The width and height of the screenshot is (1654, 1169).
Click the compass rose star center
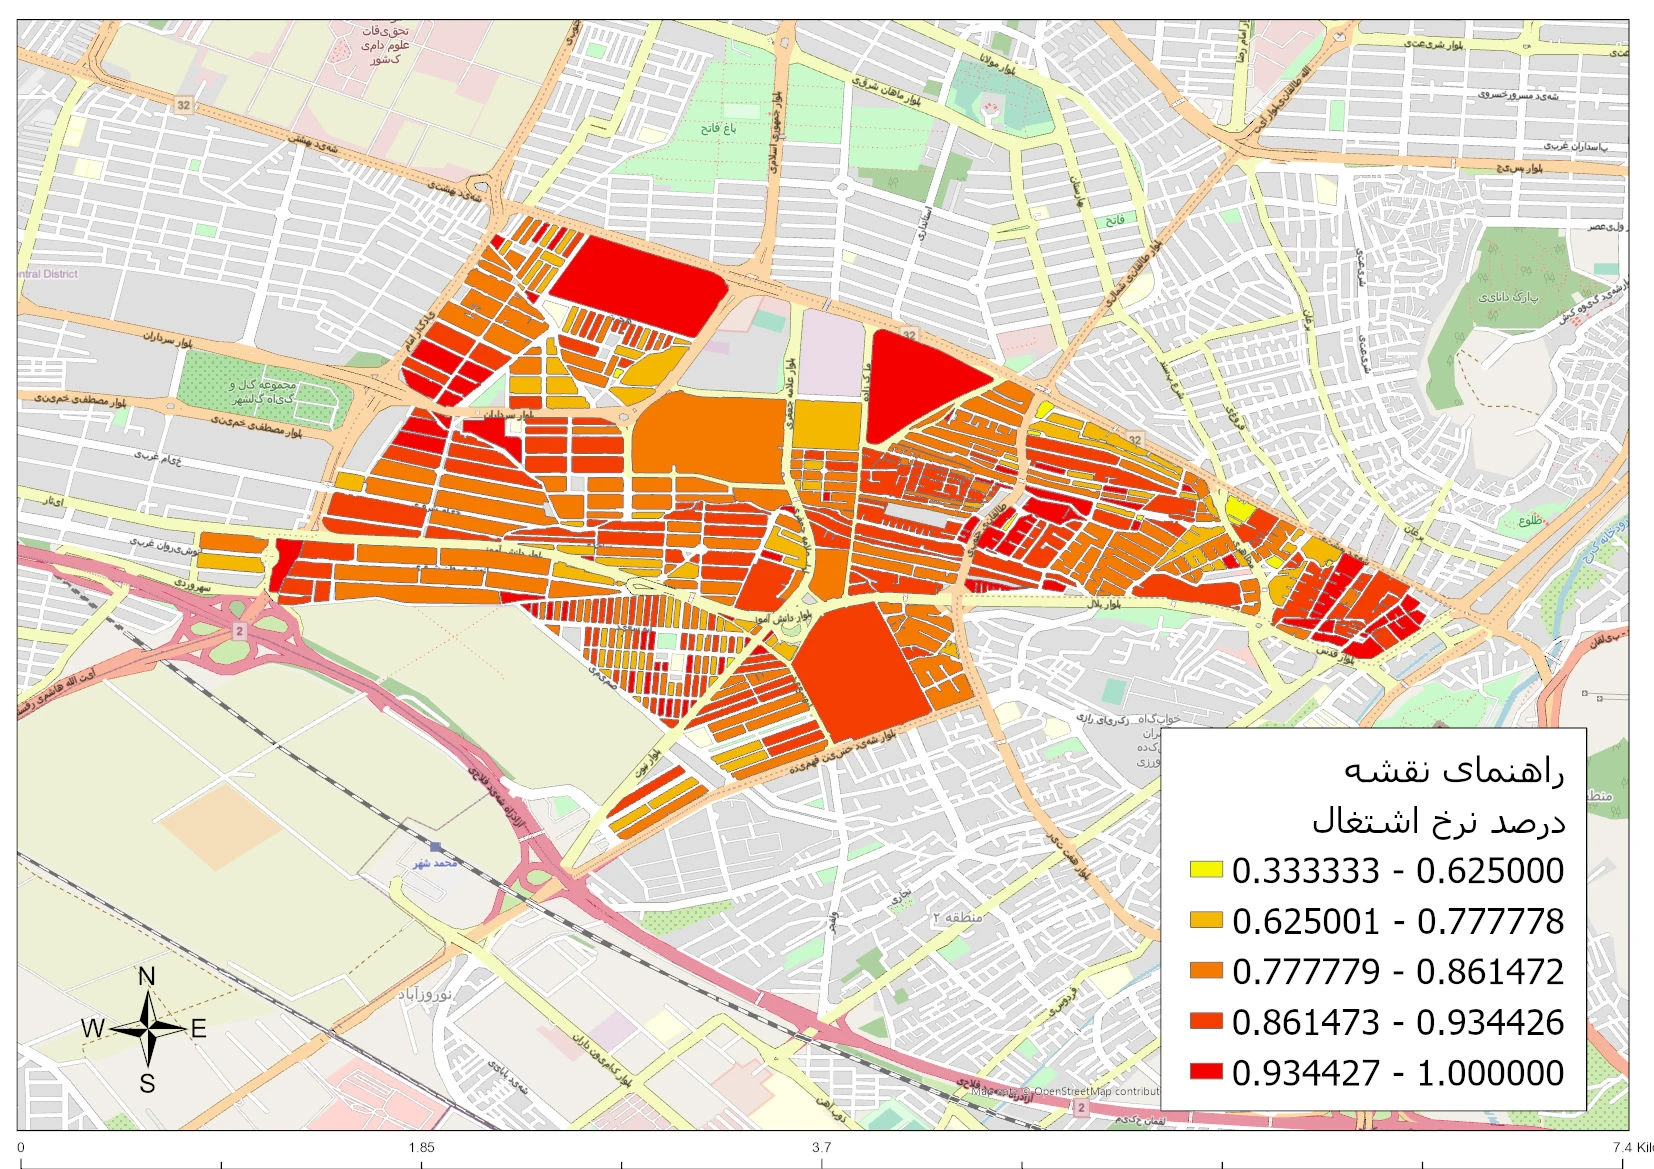click(148, 1028)
